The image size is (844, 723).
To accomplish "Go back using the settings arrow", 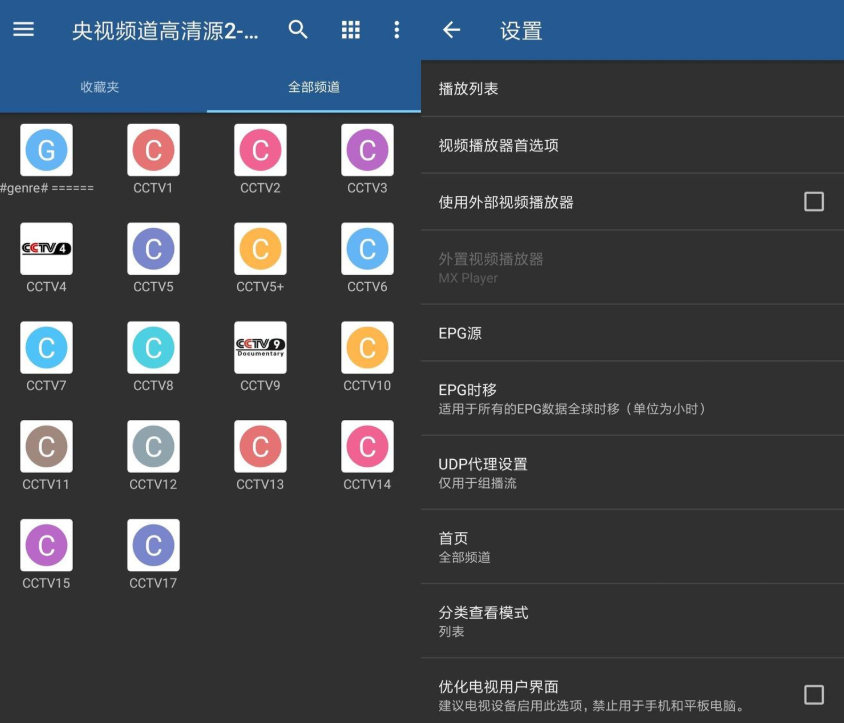I will pyautogui.click(x=451, y=30).
